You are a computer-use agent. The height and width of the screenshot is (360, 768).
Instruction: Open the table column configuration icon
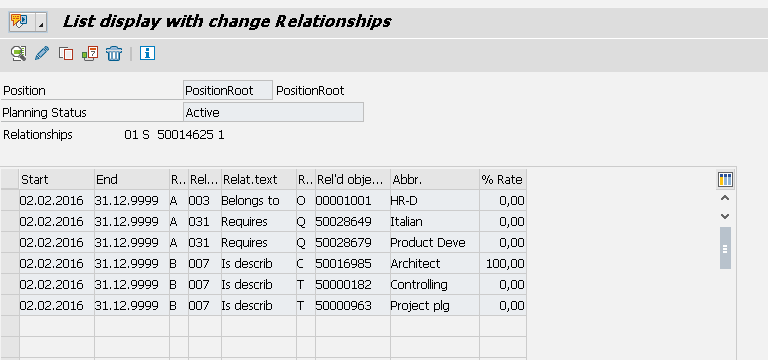725,180
